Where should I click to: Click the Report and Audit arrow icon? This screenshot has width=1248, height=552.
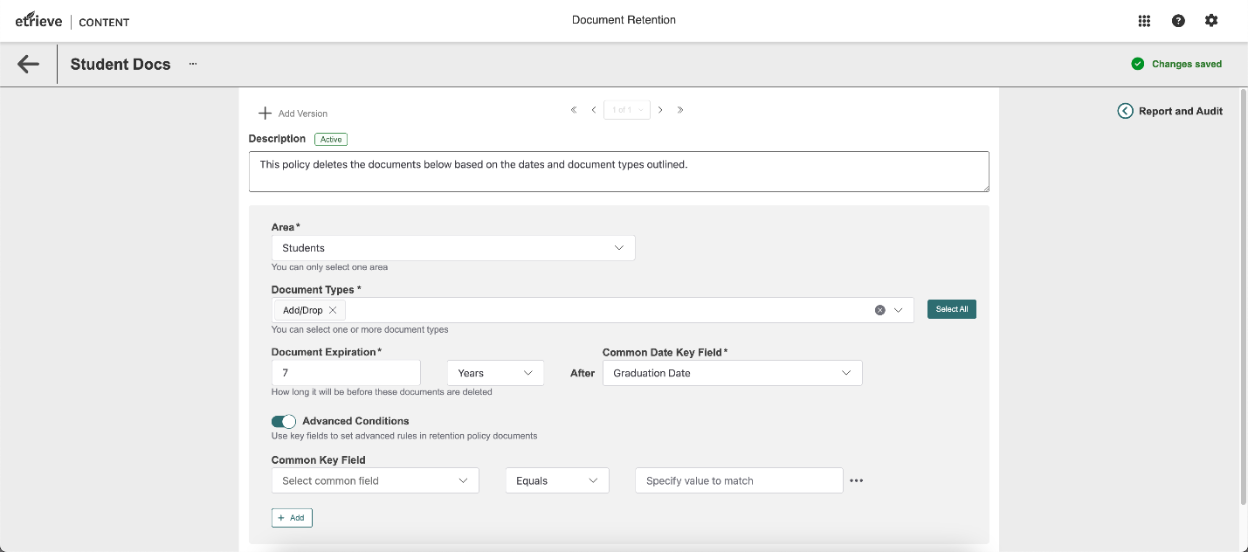click(x=1125, y=111)
